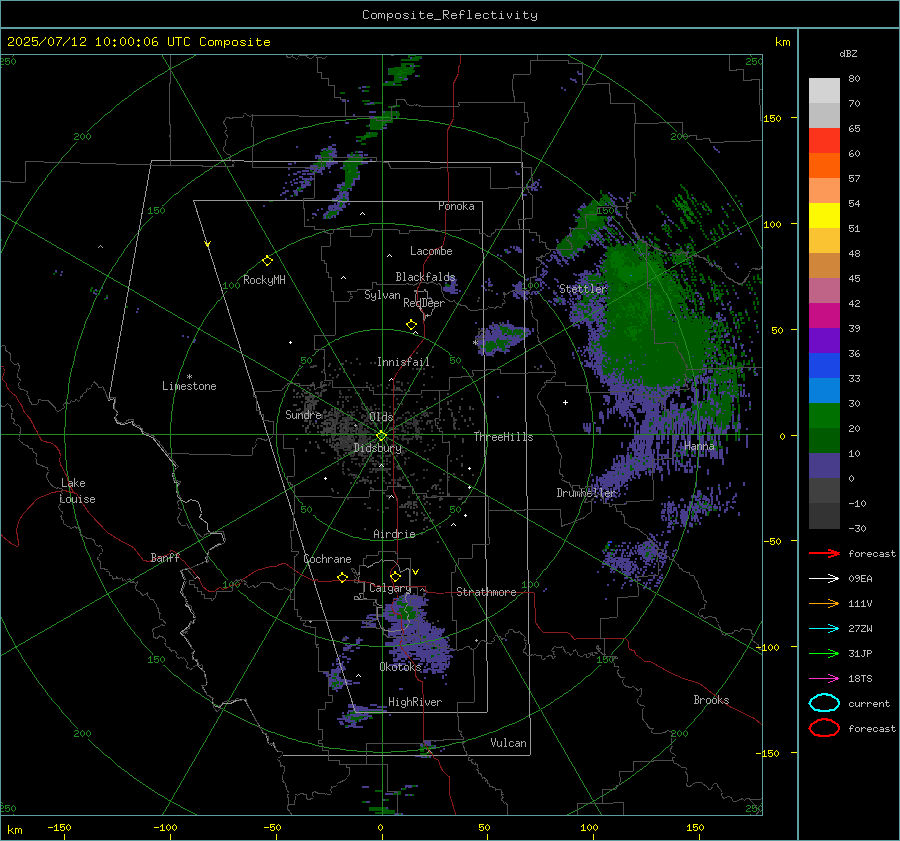This screenshot has width=900, height=841.
Task: Pick the royal blue dBZ swatch
Action: tap(824, 365)
